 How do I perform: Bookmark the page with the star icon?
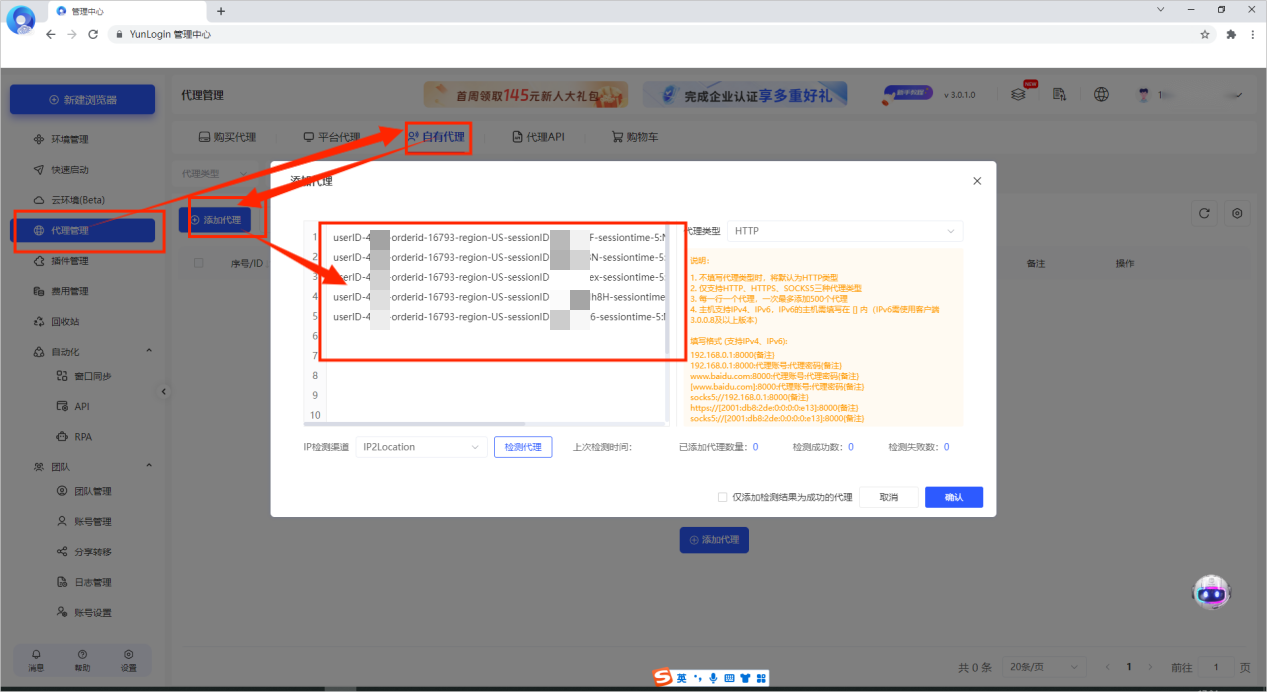click(1205, 34)
